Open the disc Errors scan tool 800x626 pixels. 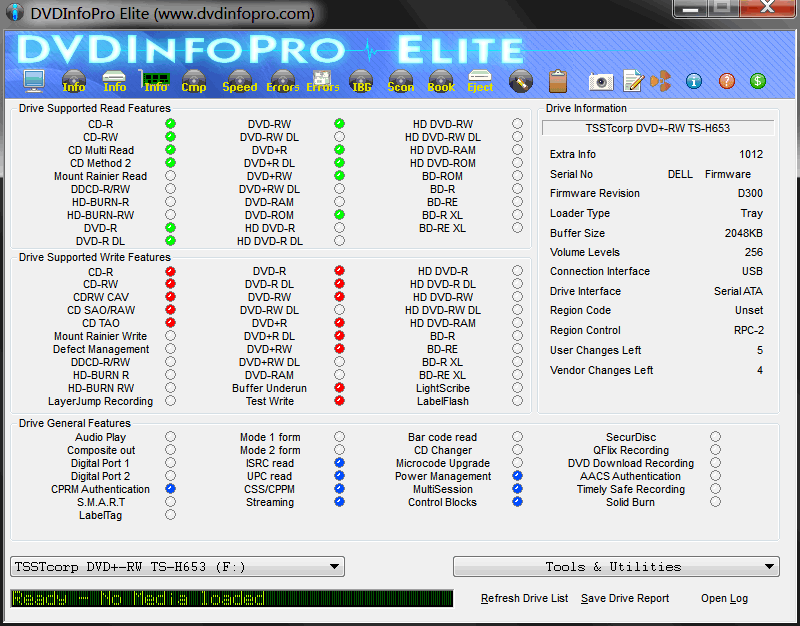click(283, 82)
